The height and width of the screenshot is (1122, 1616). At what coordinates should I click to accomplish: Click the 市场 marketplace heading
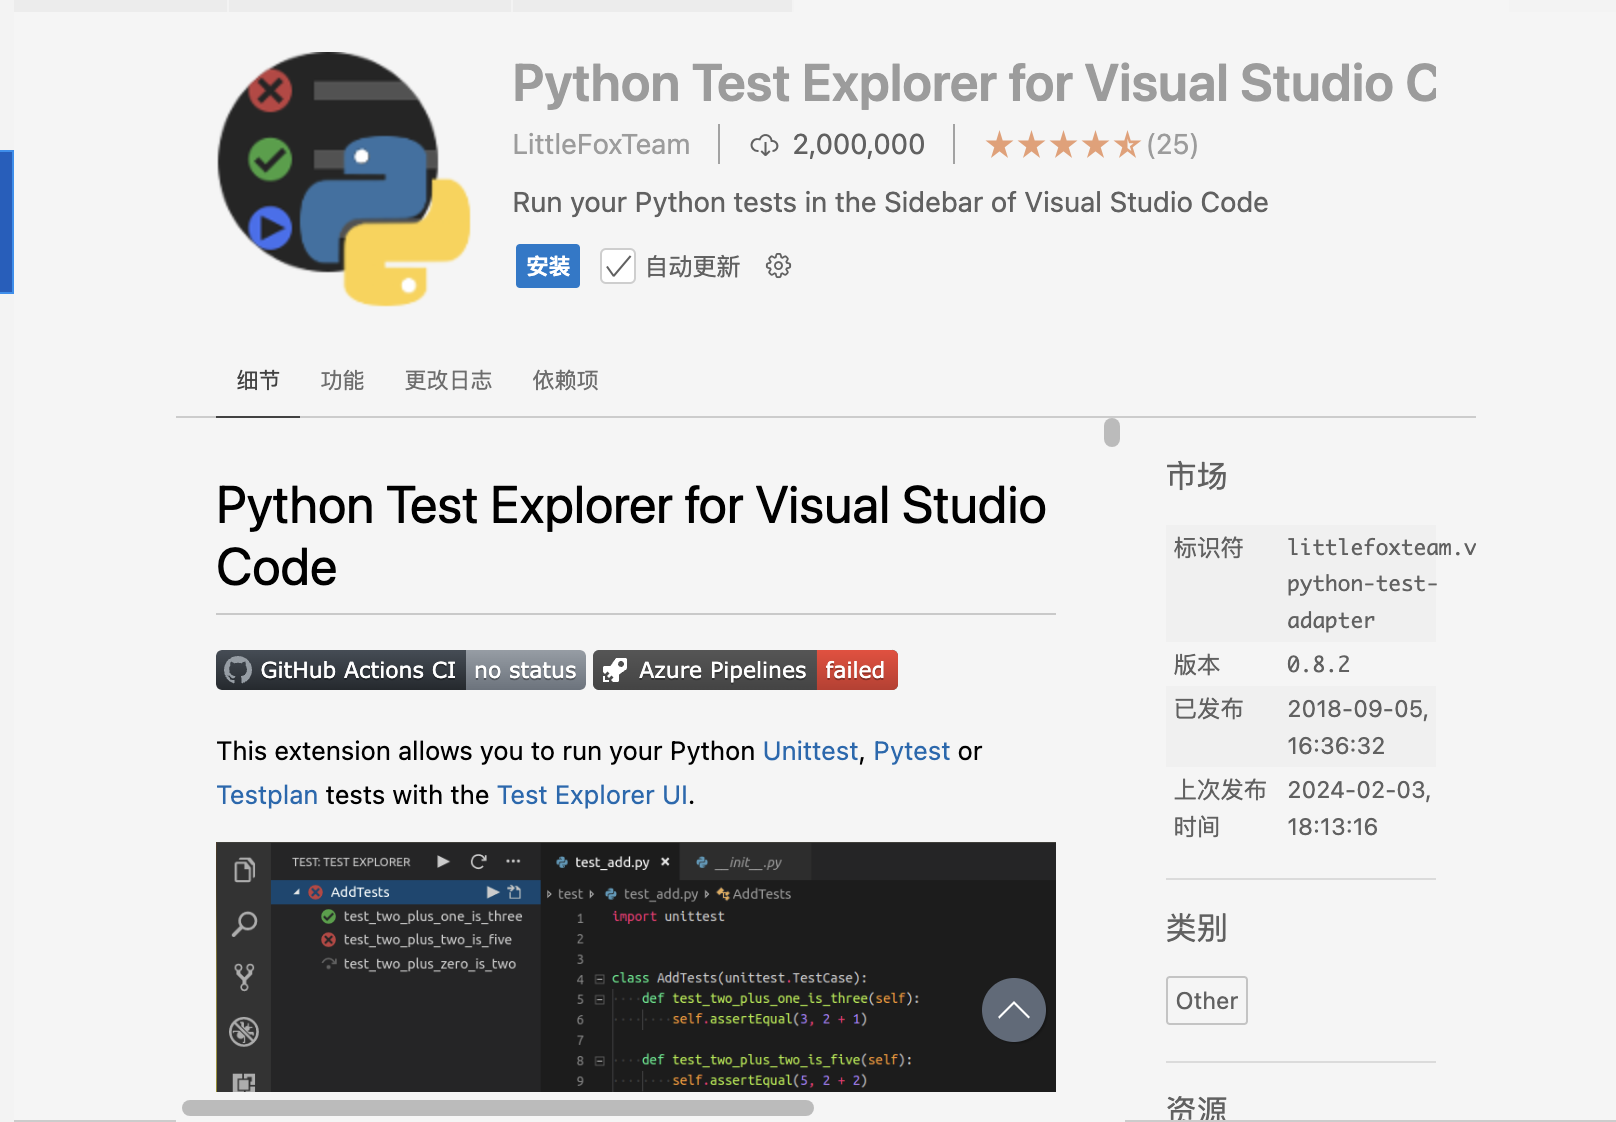tap(1196, 476)
